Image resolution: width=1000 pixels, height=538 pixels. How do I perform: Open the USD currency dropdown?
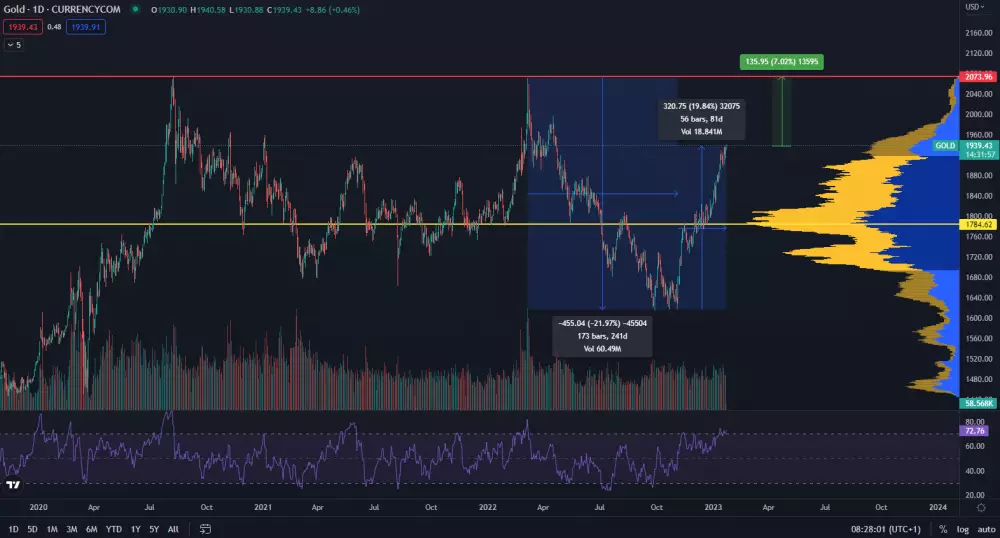click(x=973, y=7)
